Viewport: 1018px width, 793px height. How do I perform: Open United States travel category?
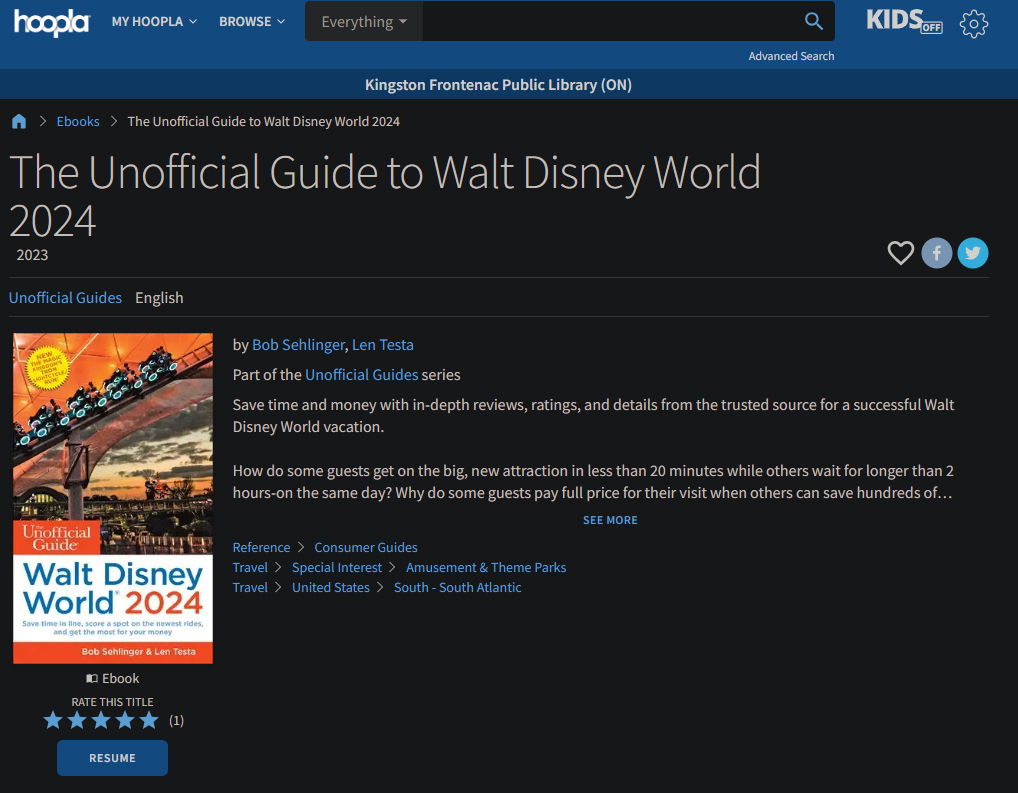click(330, 588)
